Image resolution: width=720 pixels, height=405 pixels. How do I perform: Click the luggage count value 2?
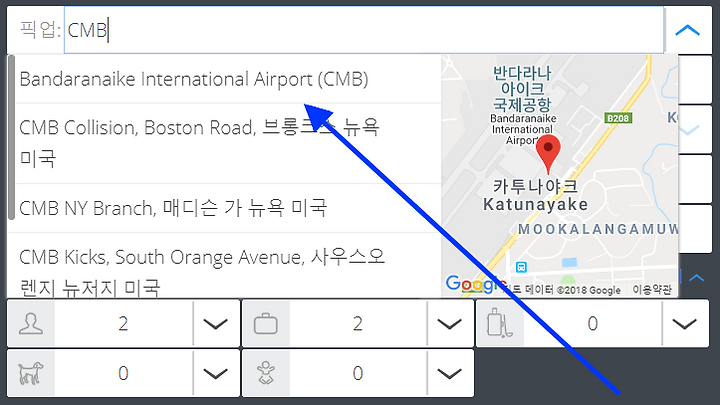pos(358,324)
